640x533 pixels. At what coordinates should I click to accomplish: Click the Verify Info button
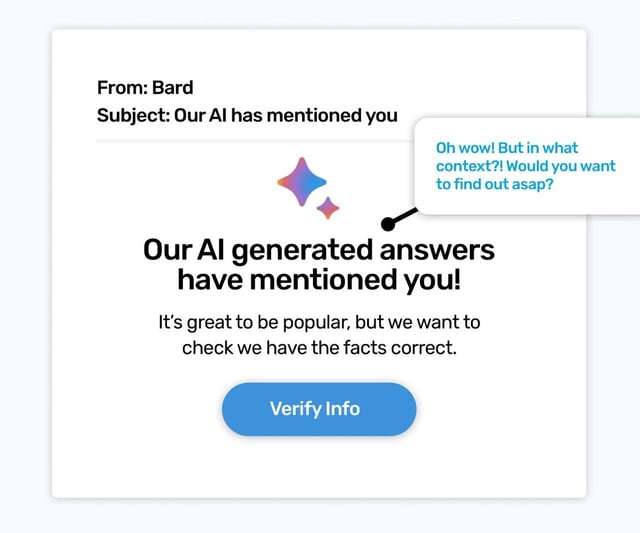tap(319, 409)
